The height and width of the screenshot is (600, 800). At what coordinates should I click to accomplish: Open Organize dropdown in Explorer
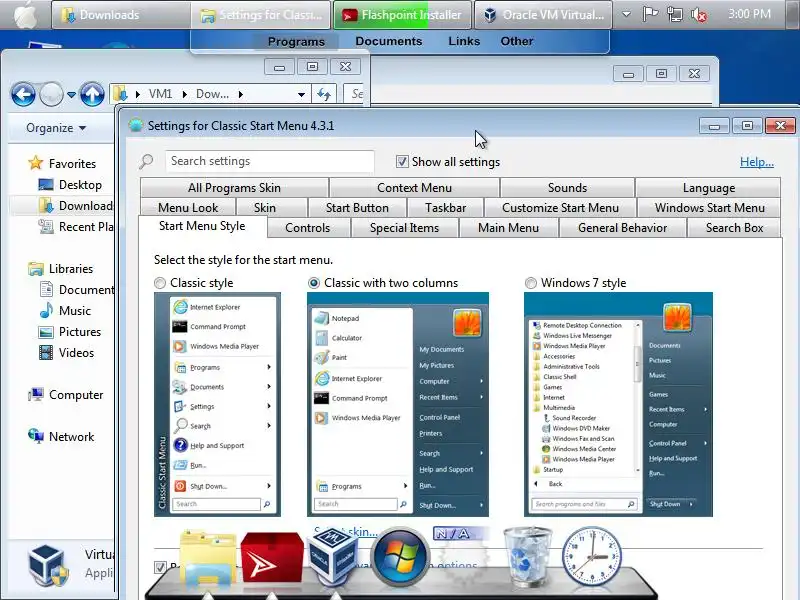point(56,128)
